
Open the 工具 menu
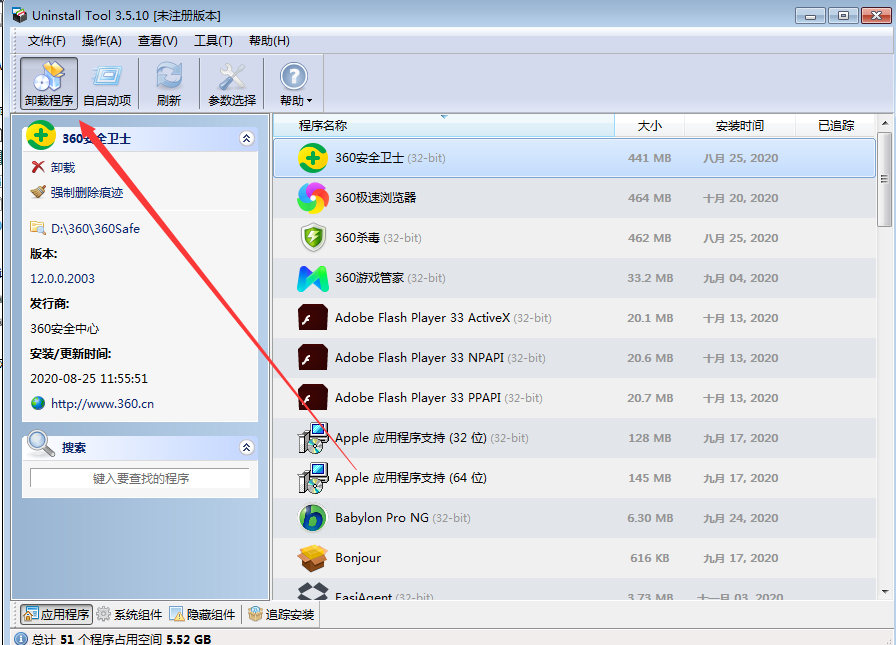click(x=212, y=41)
